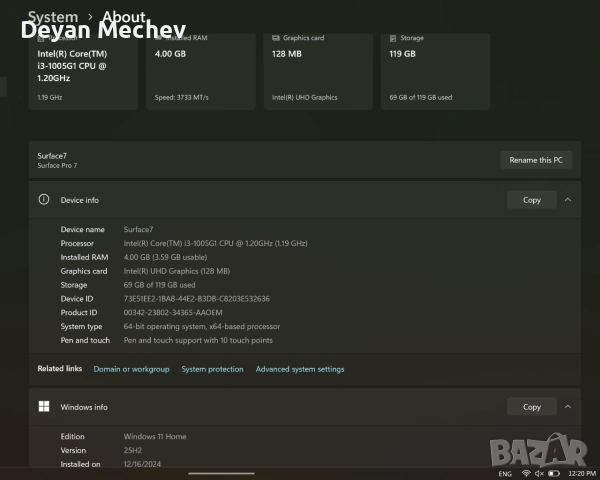Select the Product ID value 00342-23802-34365-AAOEM
Image resolution: width=600 pixels, height=480 pixels.
(173, 312)
